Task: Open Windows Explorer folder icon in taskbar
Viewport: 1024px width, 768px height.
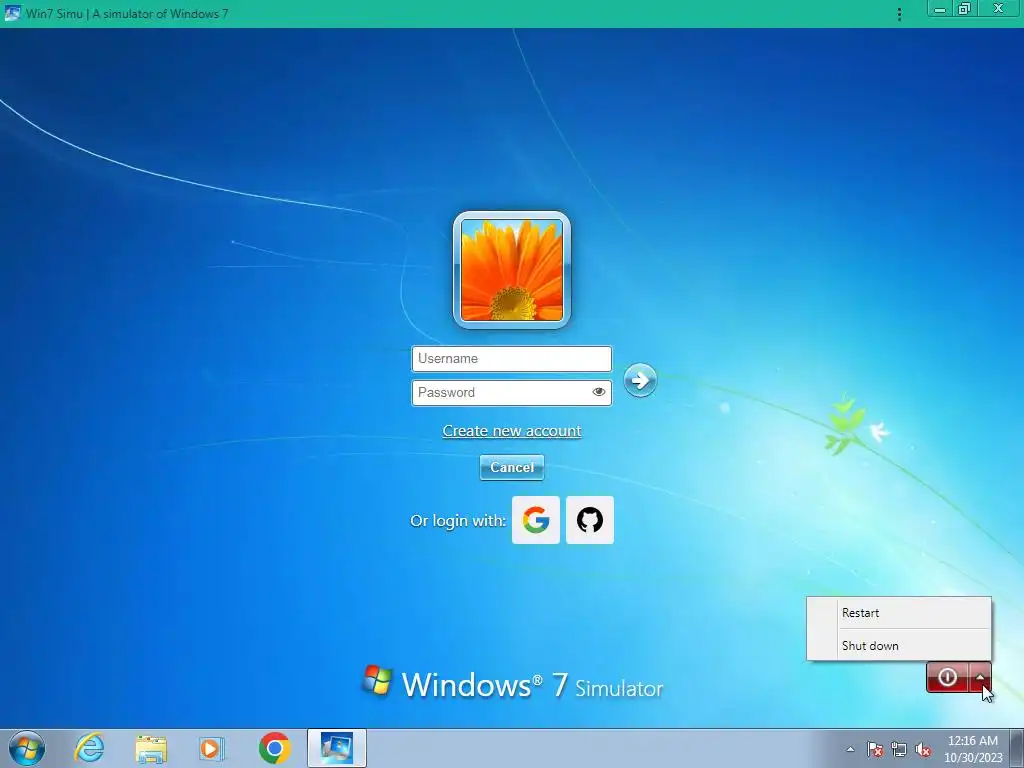Action: point(151,748)
